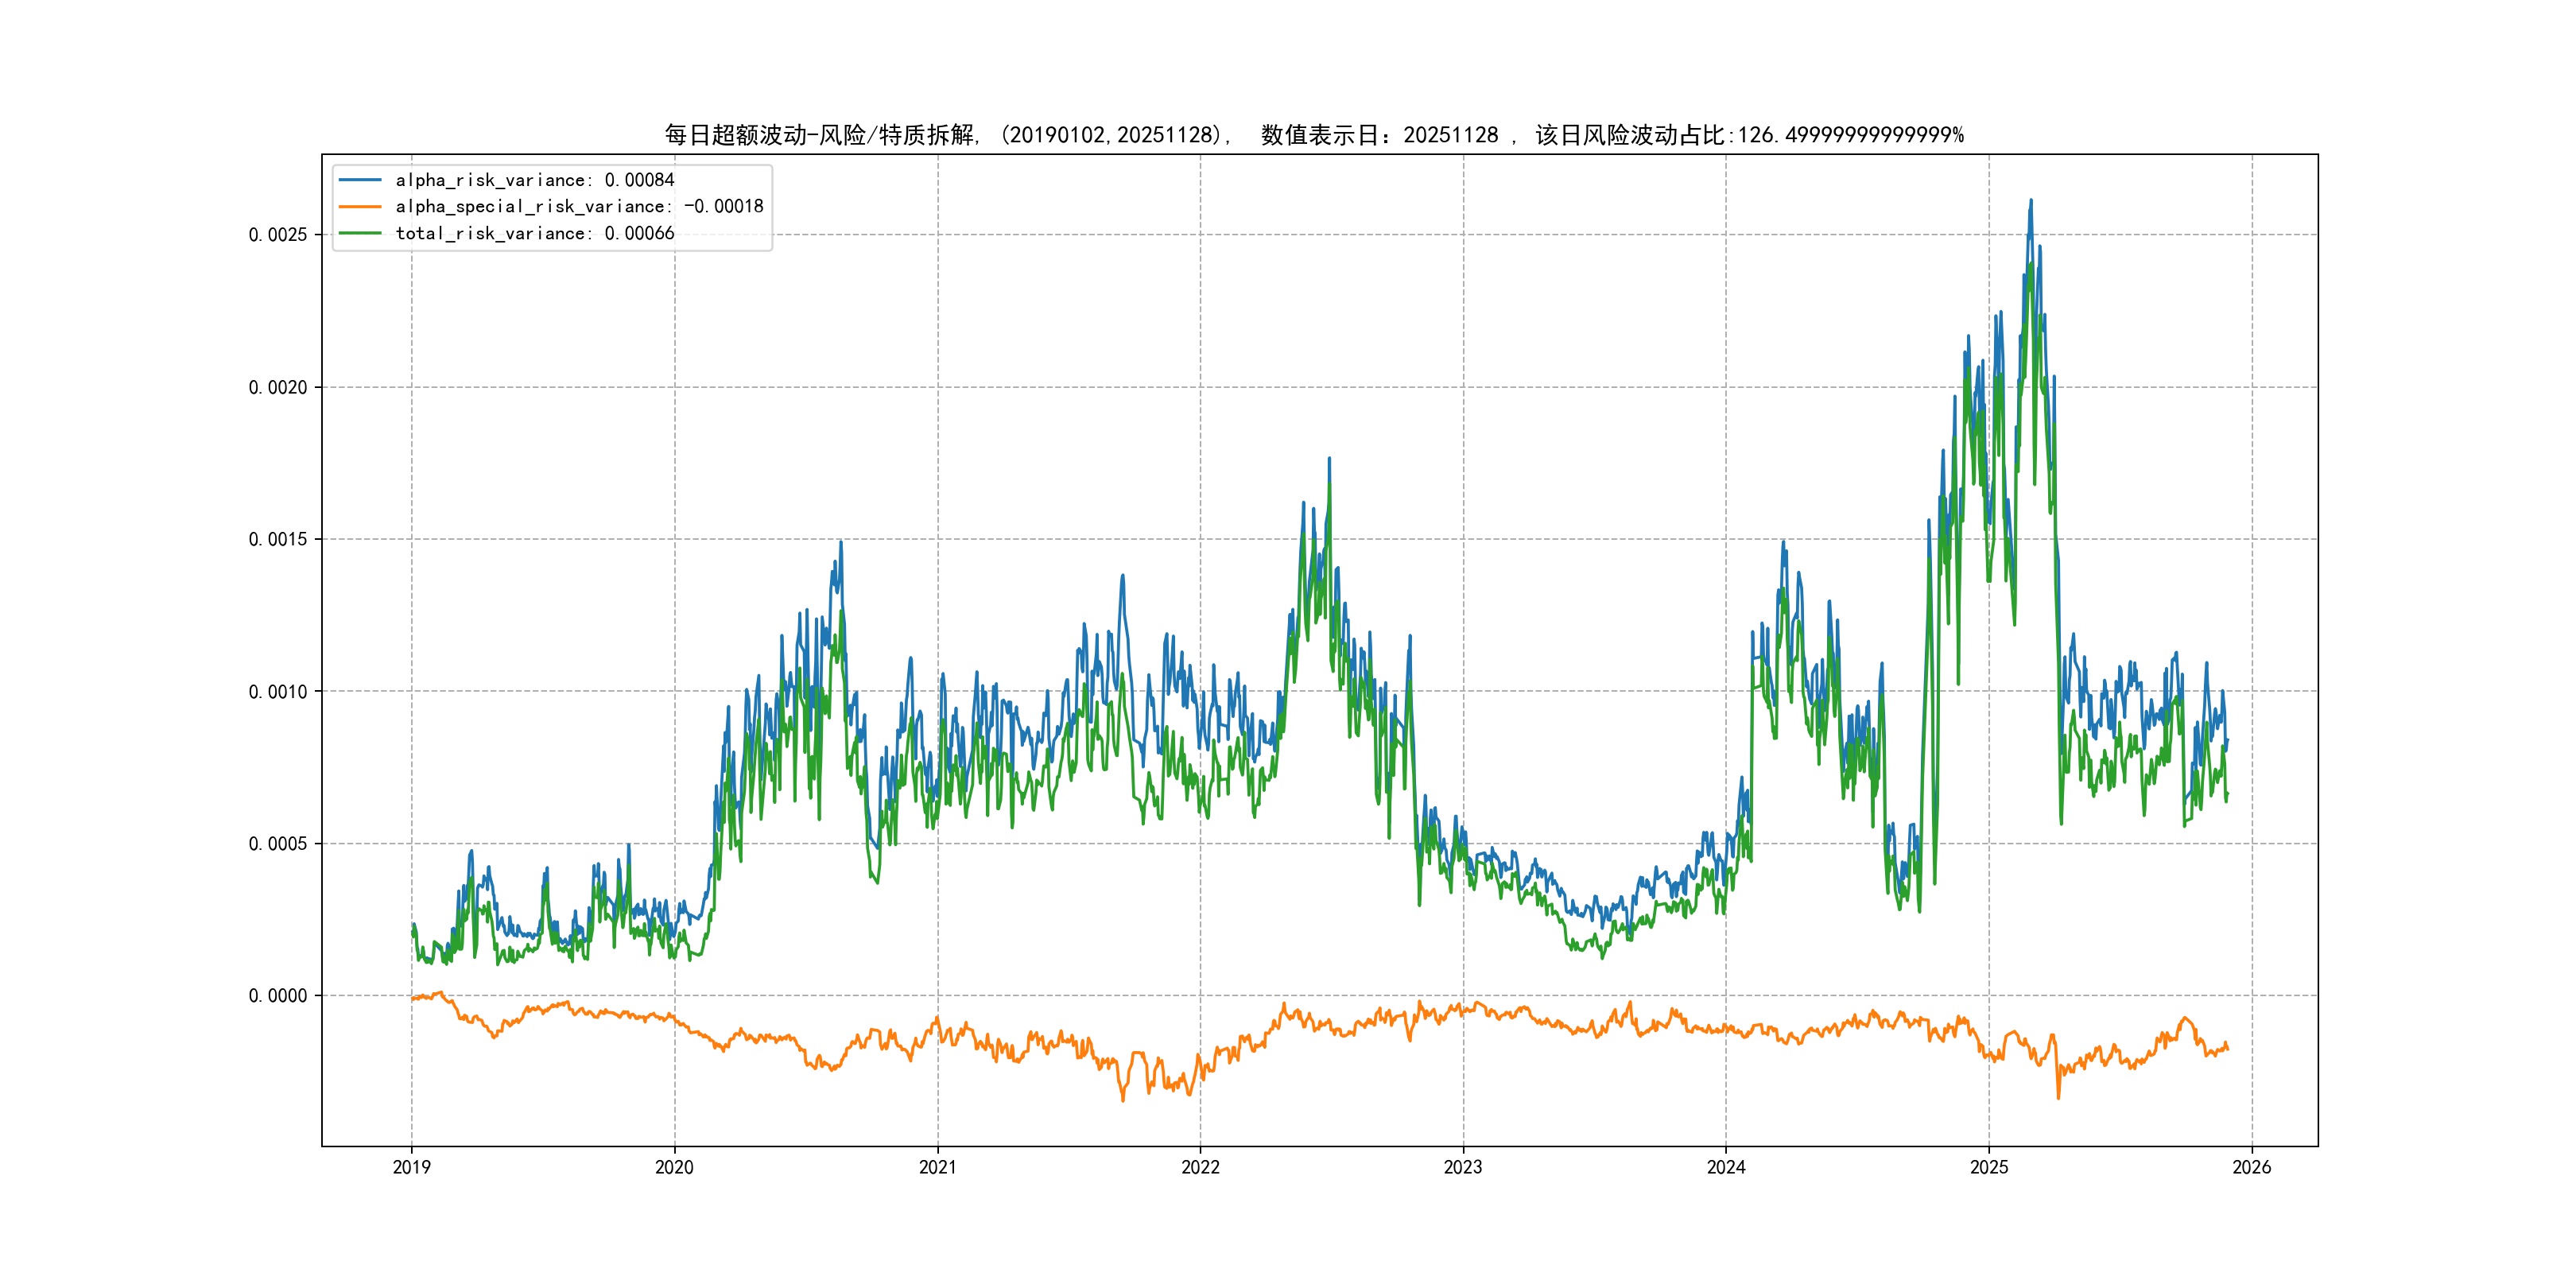The width and height of the screenshot is (2576, 1288).
Task: Click the 2019 x-axis tick label
Action: click(x=411, y=1167)
